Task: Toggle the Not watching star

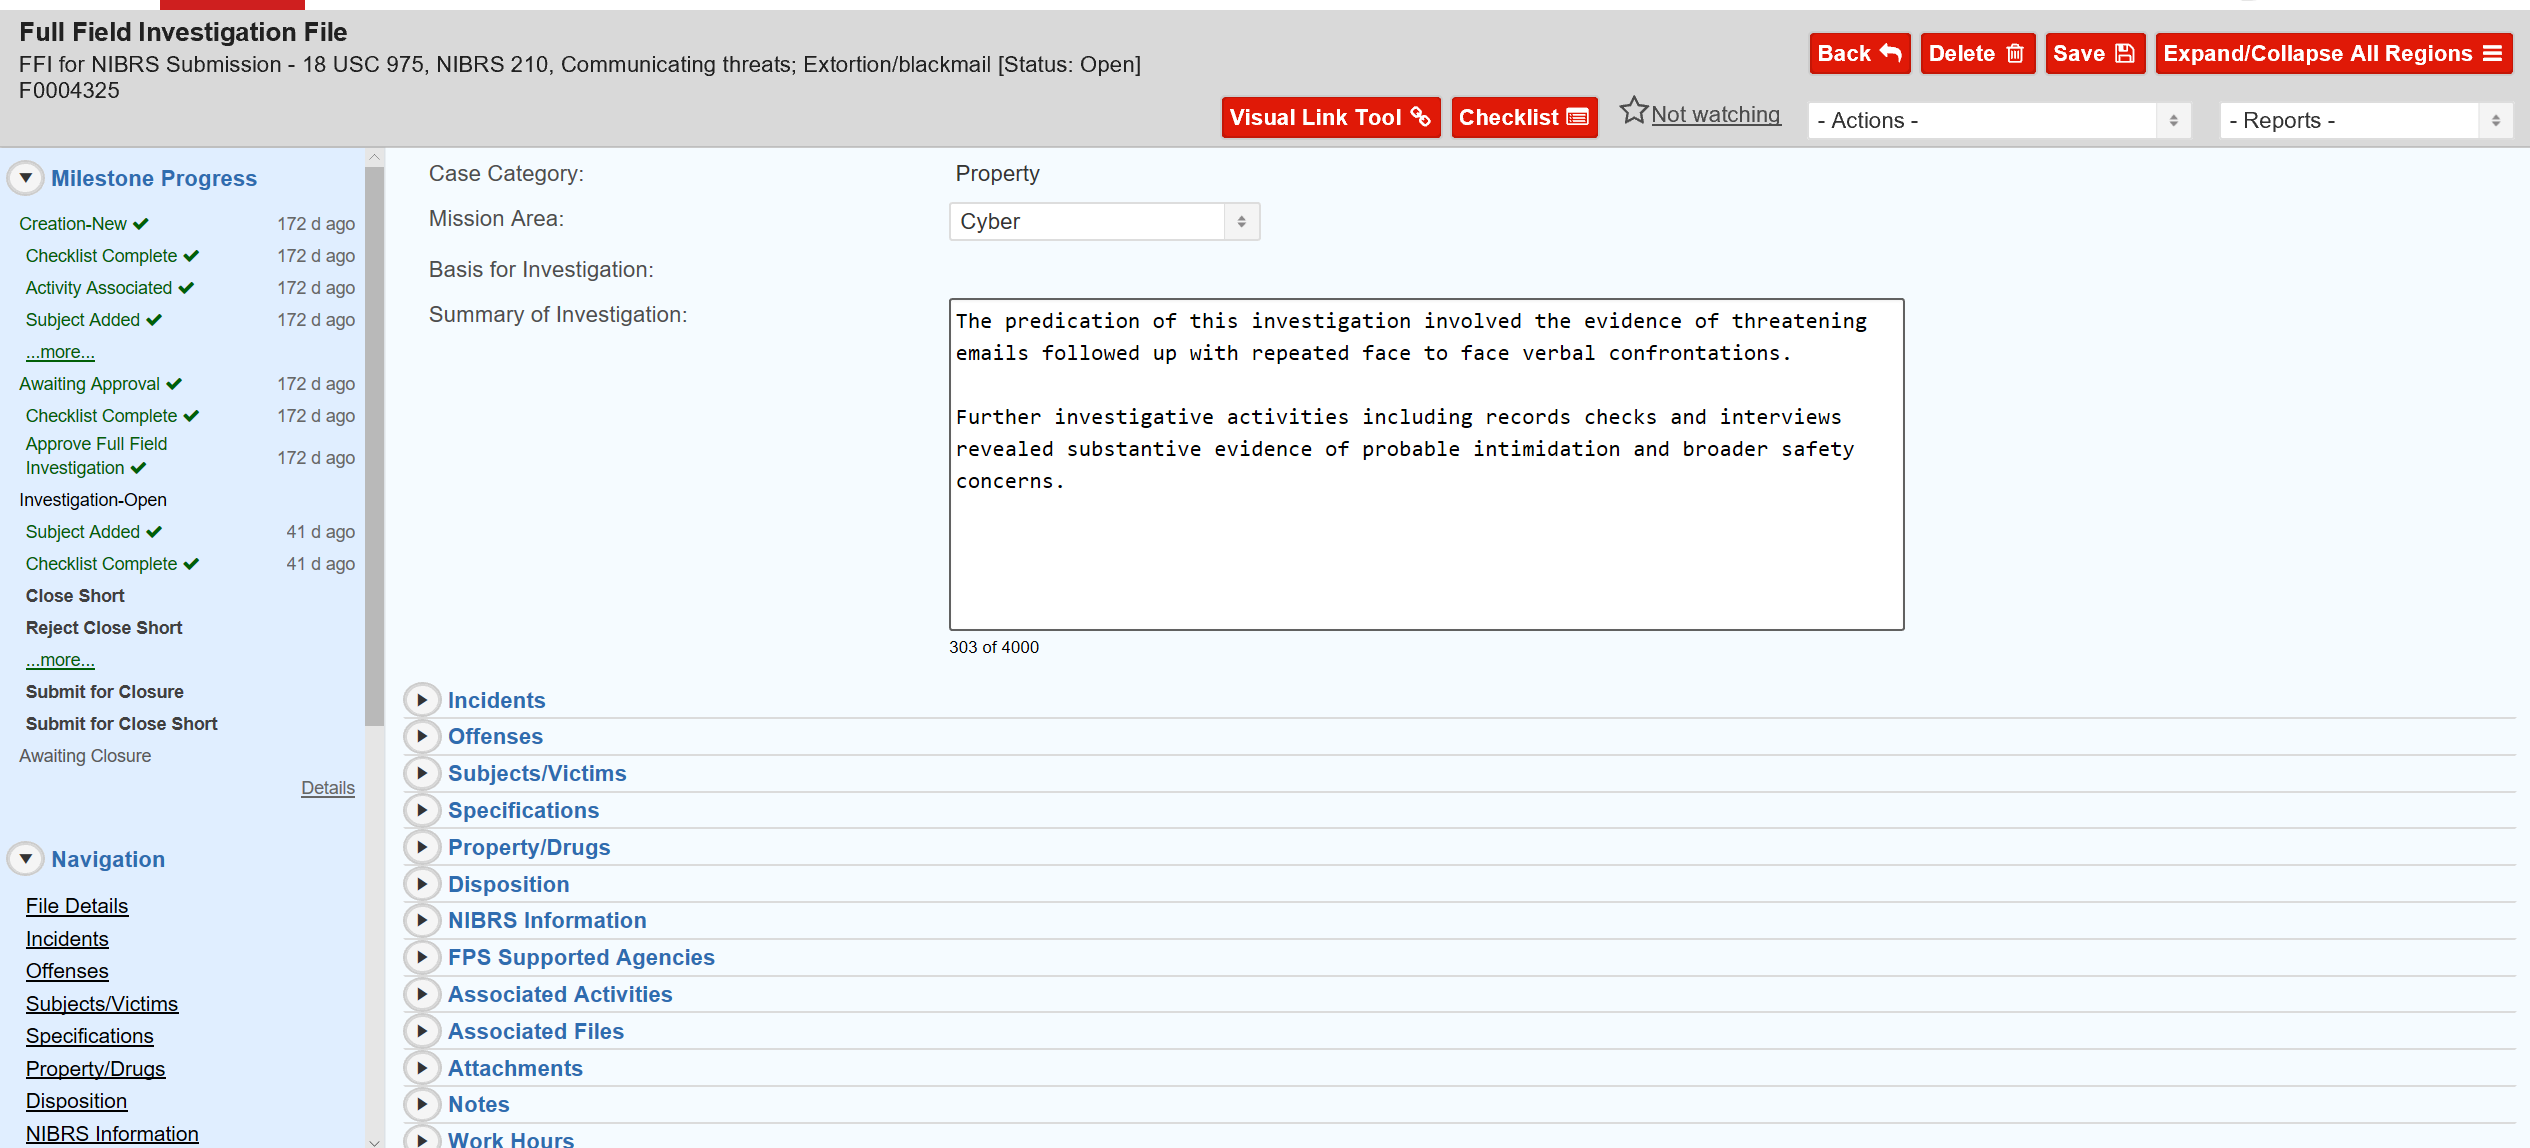Action: pos(1634,111)
